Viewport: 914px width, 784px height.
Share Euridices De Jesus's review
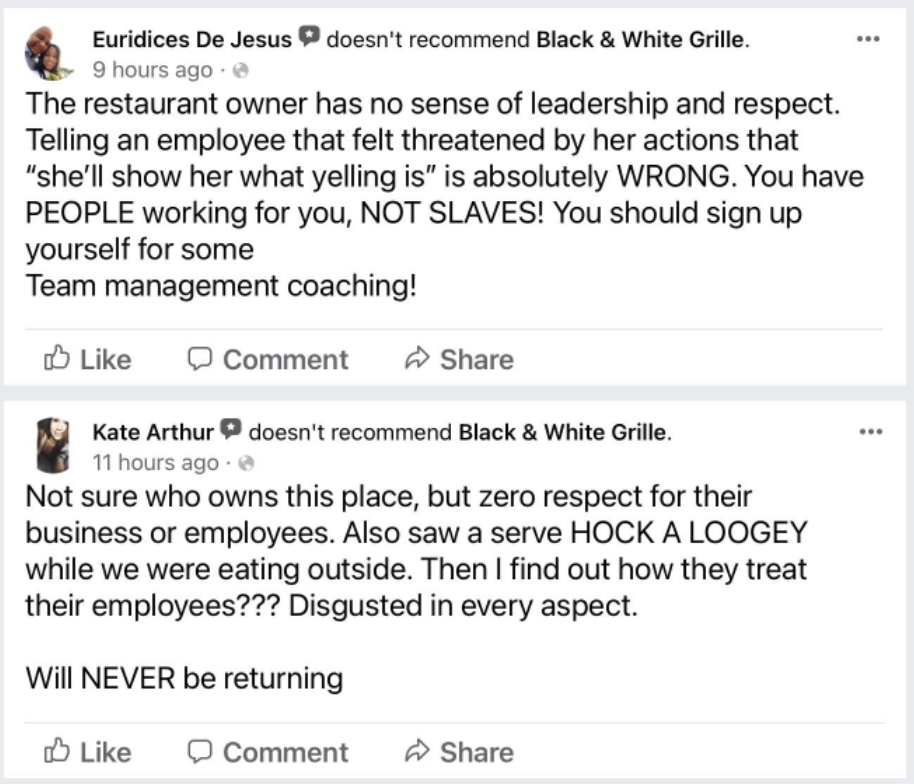click(x=459, y=360)
